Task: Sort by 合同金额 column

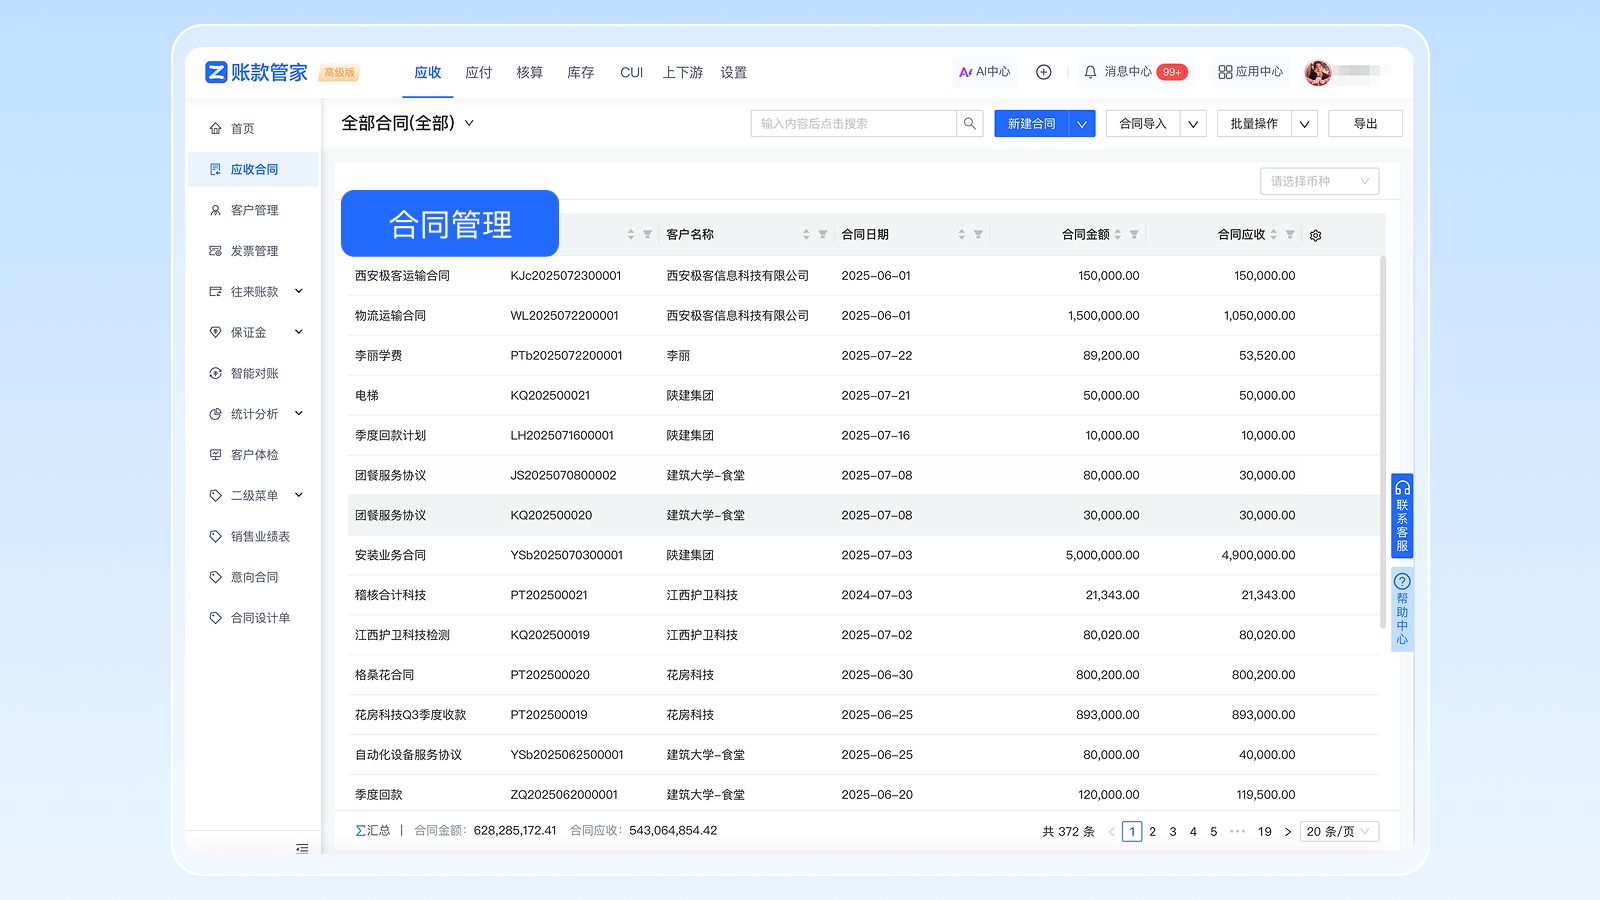Action: coord(1118,235)
